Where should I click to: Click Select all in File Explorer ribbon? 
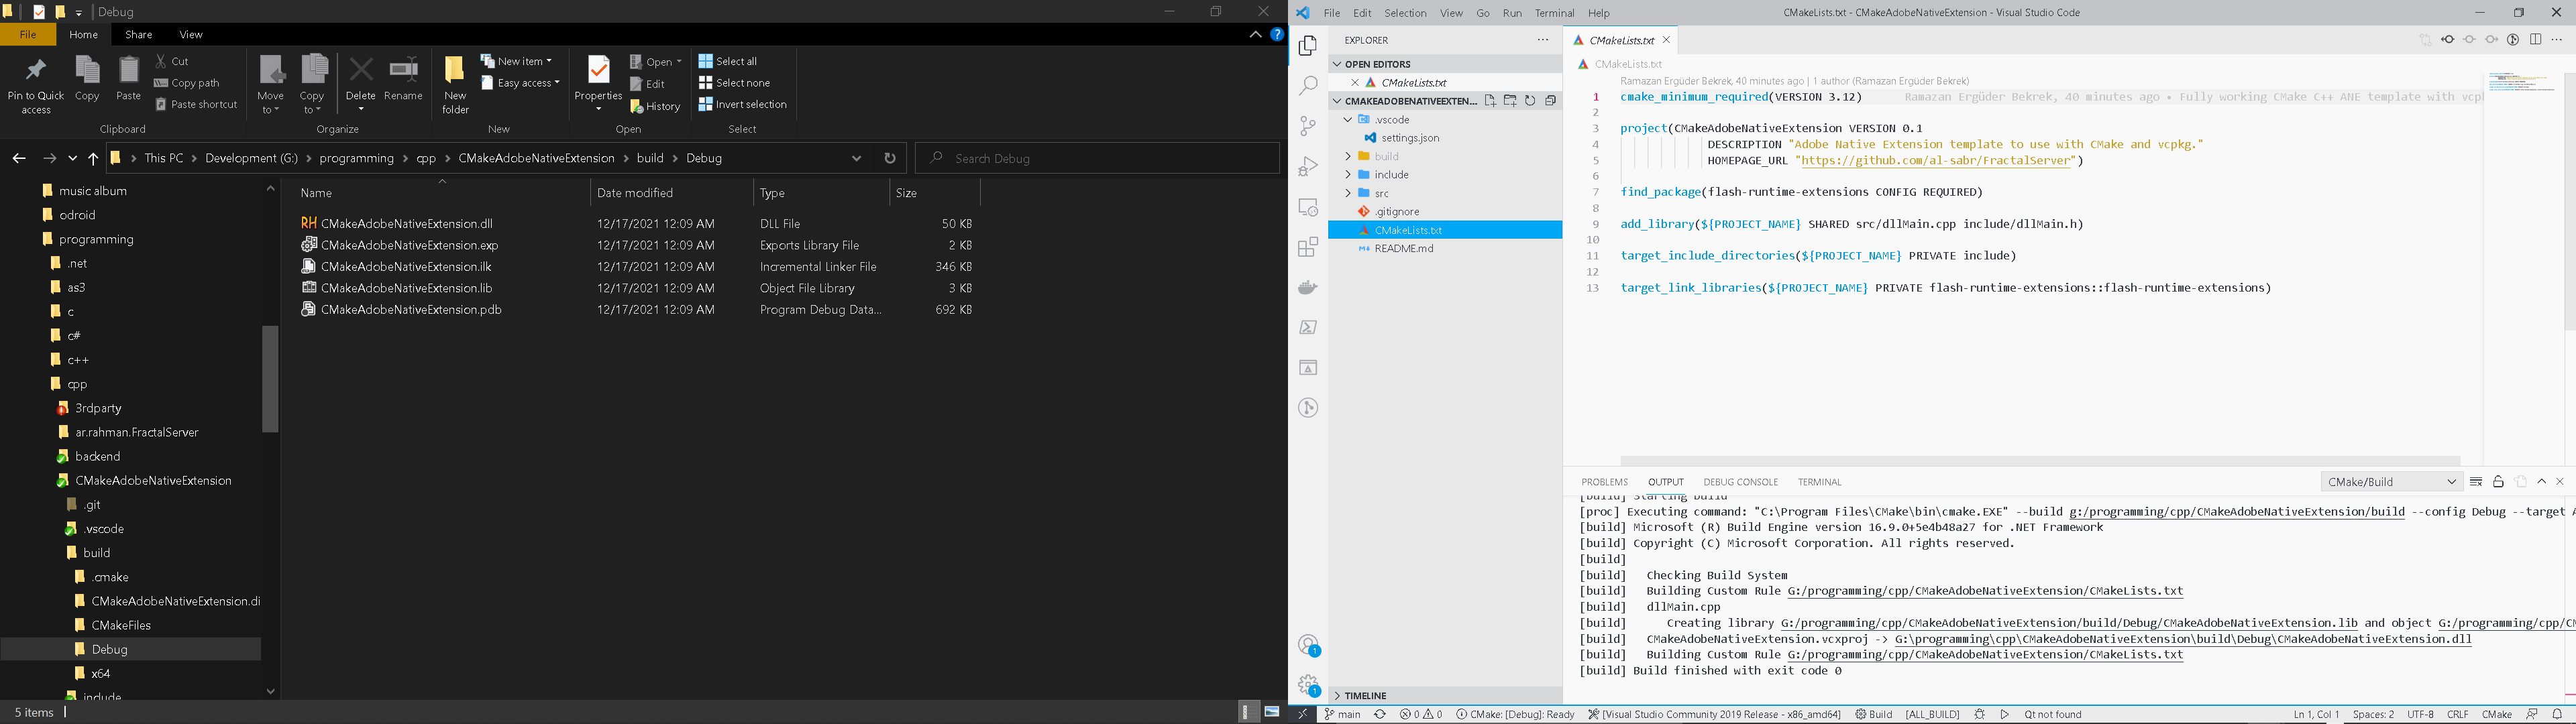click(728, 61)
